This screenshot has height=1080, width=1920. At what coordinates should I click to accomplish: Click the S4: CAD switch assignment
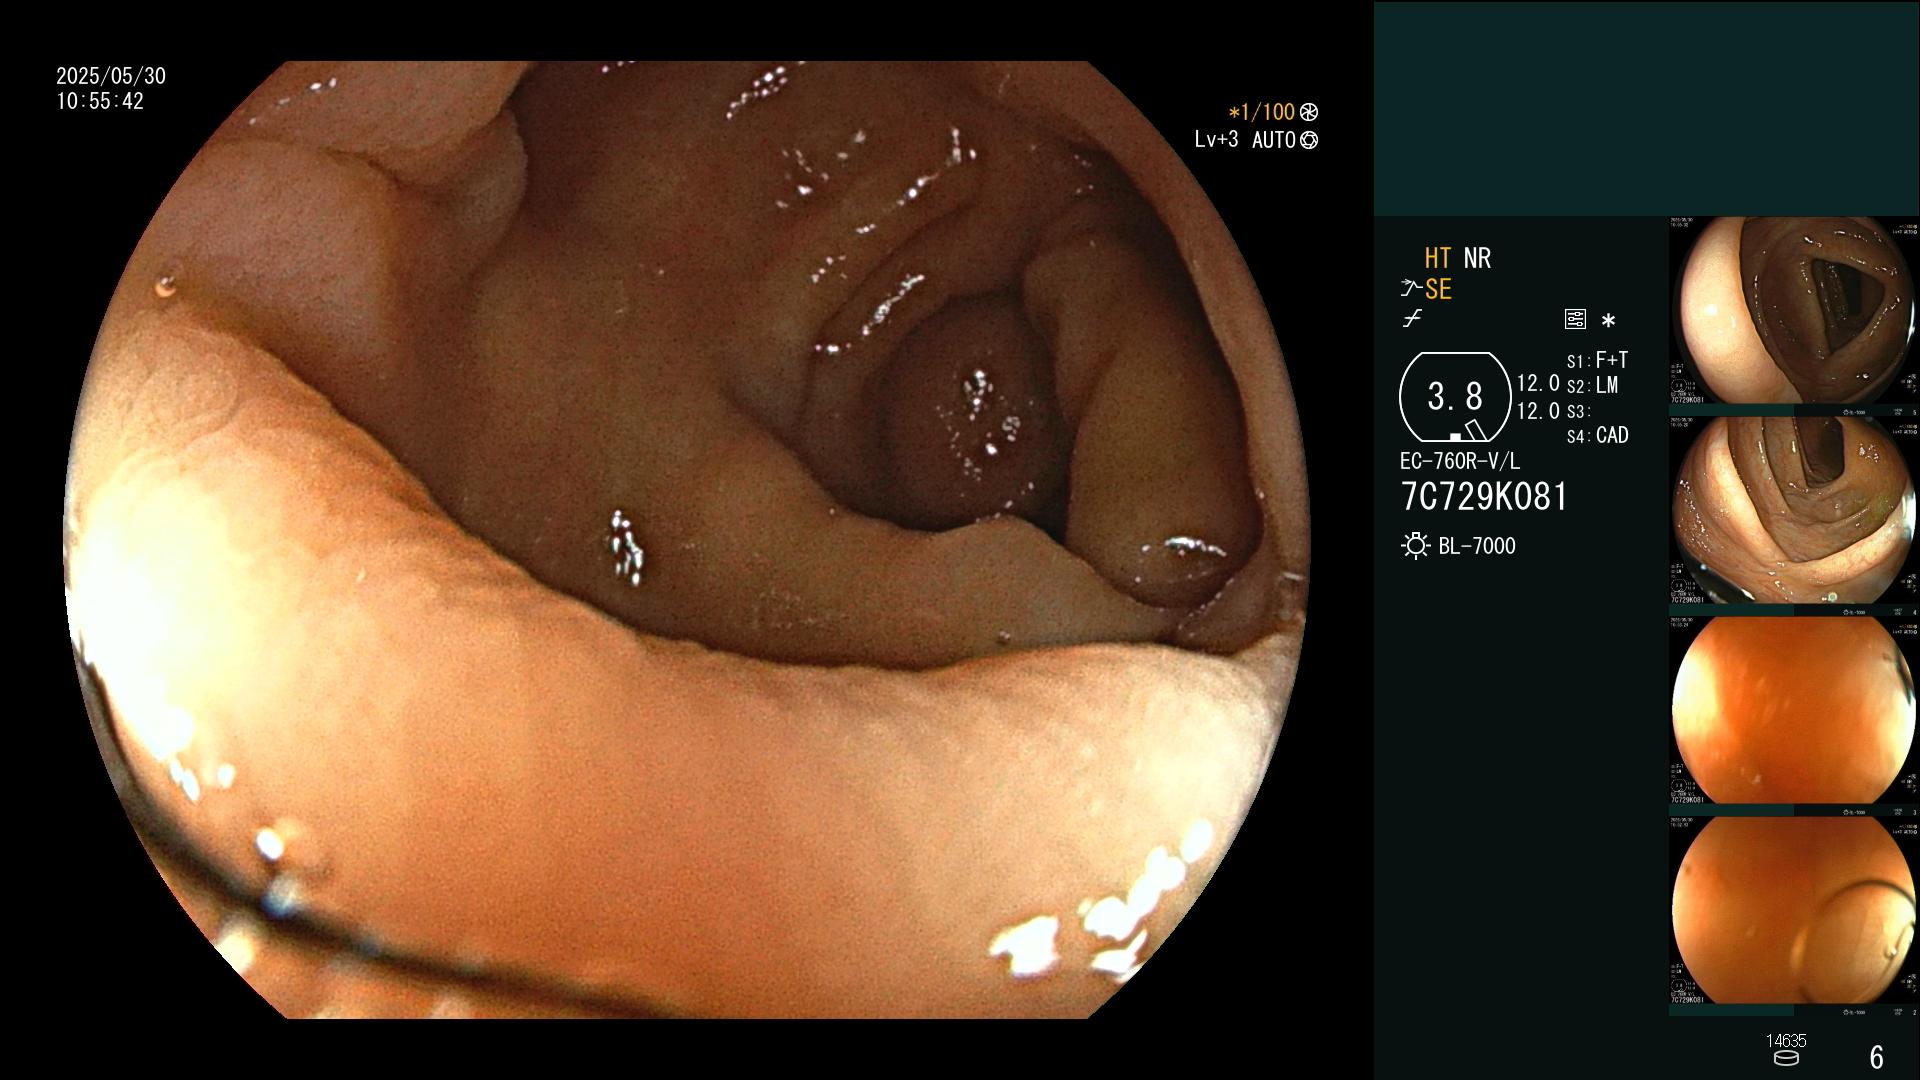coord(1597,436)
